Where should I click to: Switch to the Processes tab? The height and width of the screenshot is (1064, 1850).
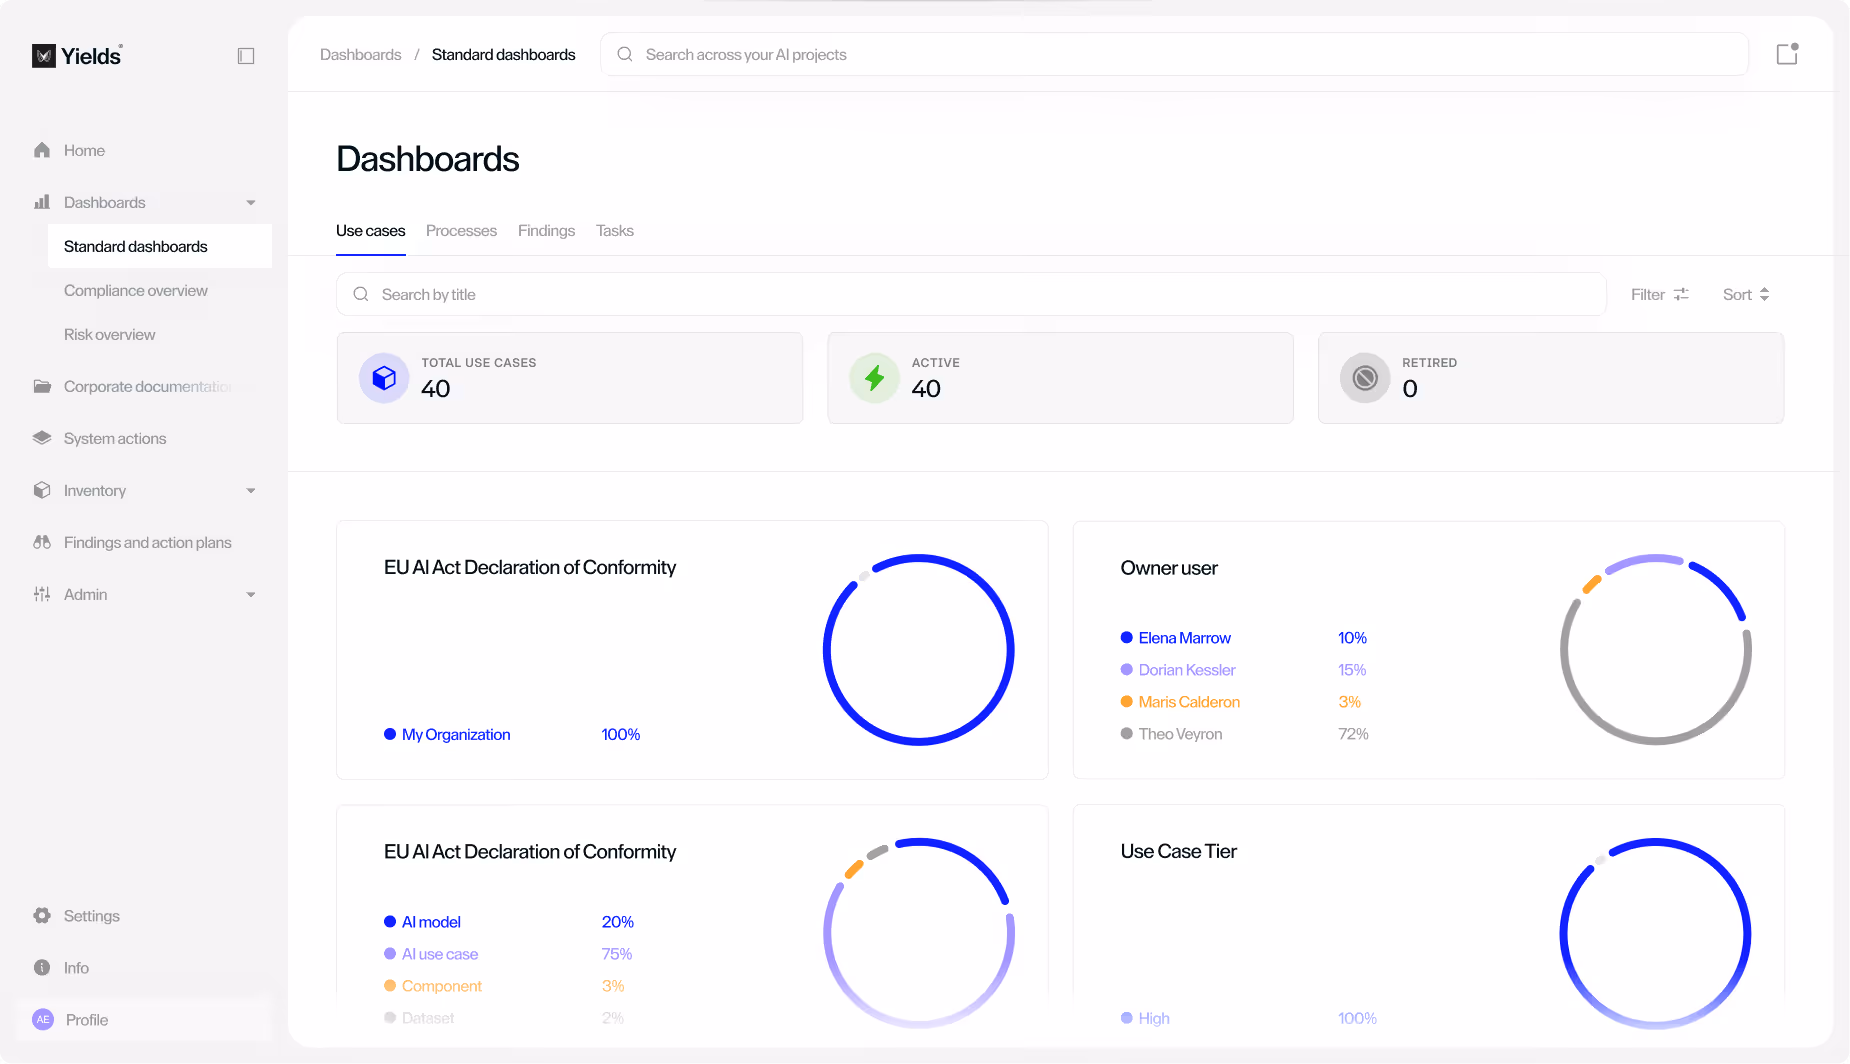pos(461,231)
